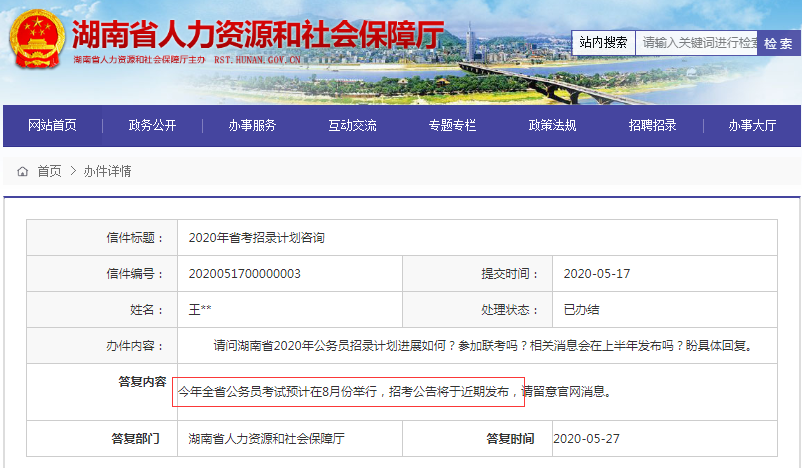This screenshot has width=802, height=468.
Task: Select the 站内搜索 search scope label
Action: click(x=603, y=43)
